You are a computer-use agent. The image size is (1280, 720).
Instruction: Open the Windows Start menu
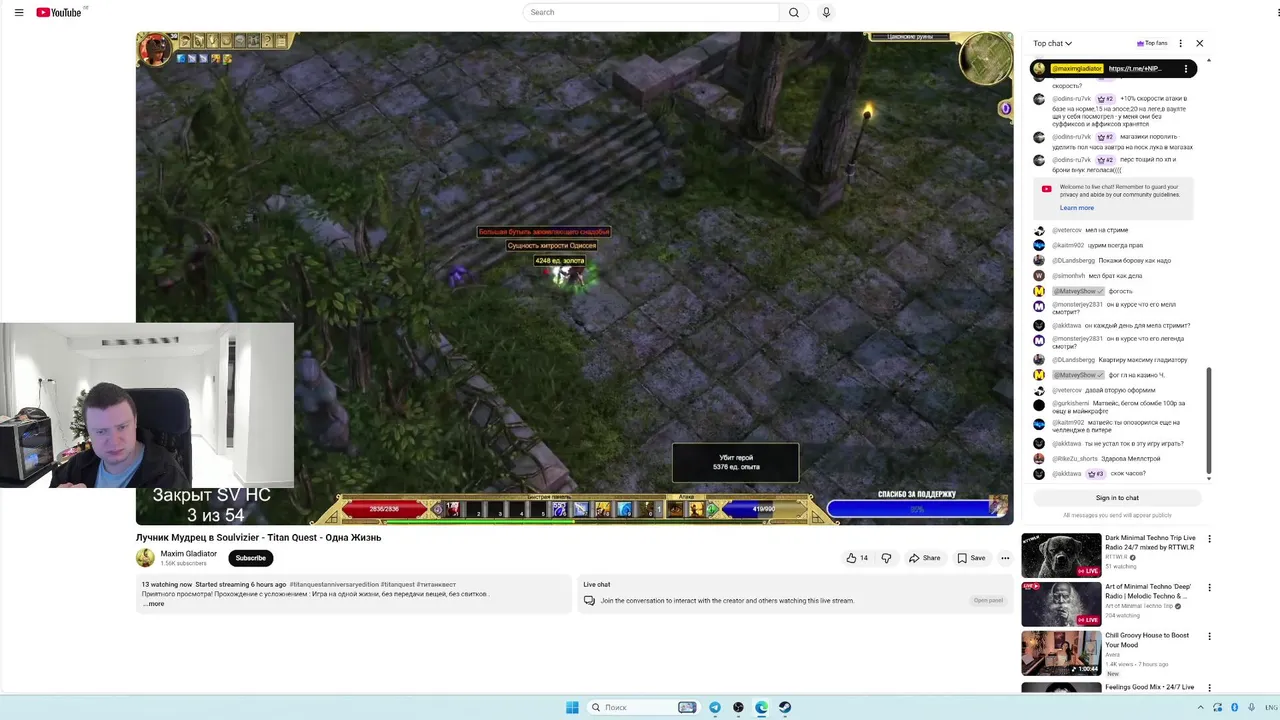[572, 707]
